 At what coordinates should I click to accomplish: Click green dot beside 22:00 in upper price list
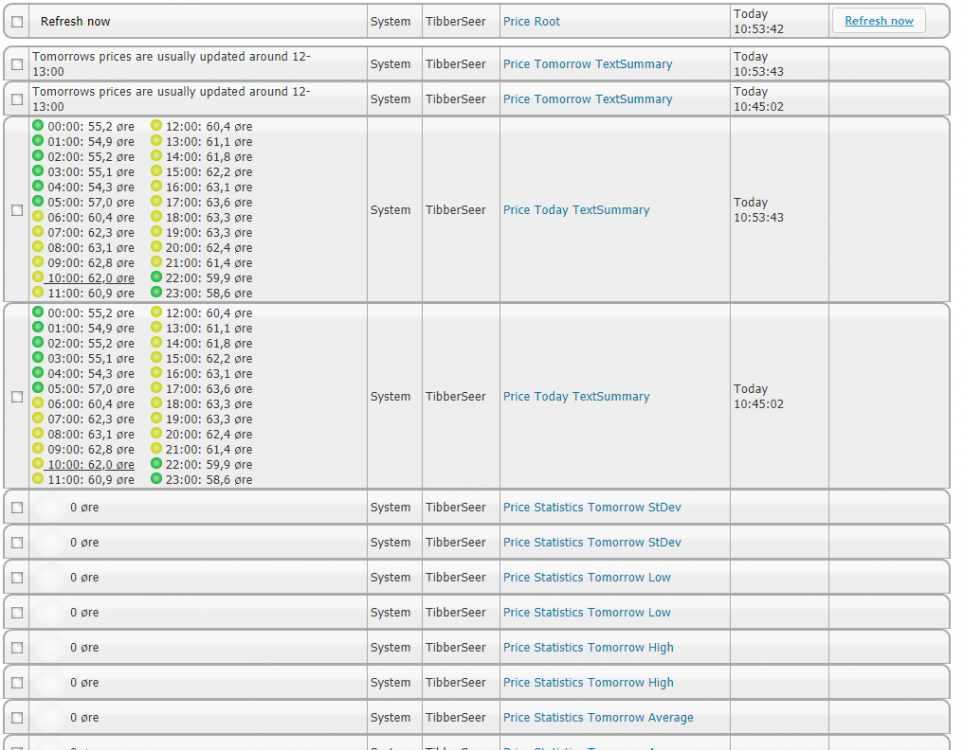pos(156,277)
